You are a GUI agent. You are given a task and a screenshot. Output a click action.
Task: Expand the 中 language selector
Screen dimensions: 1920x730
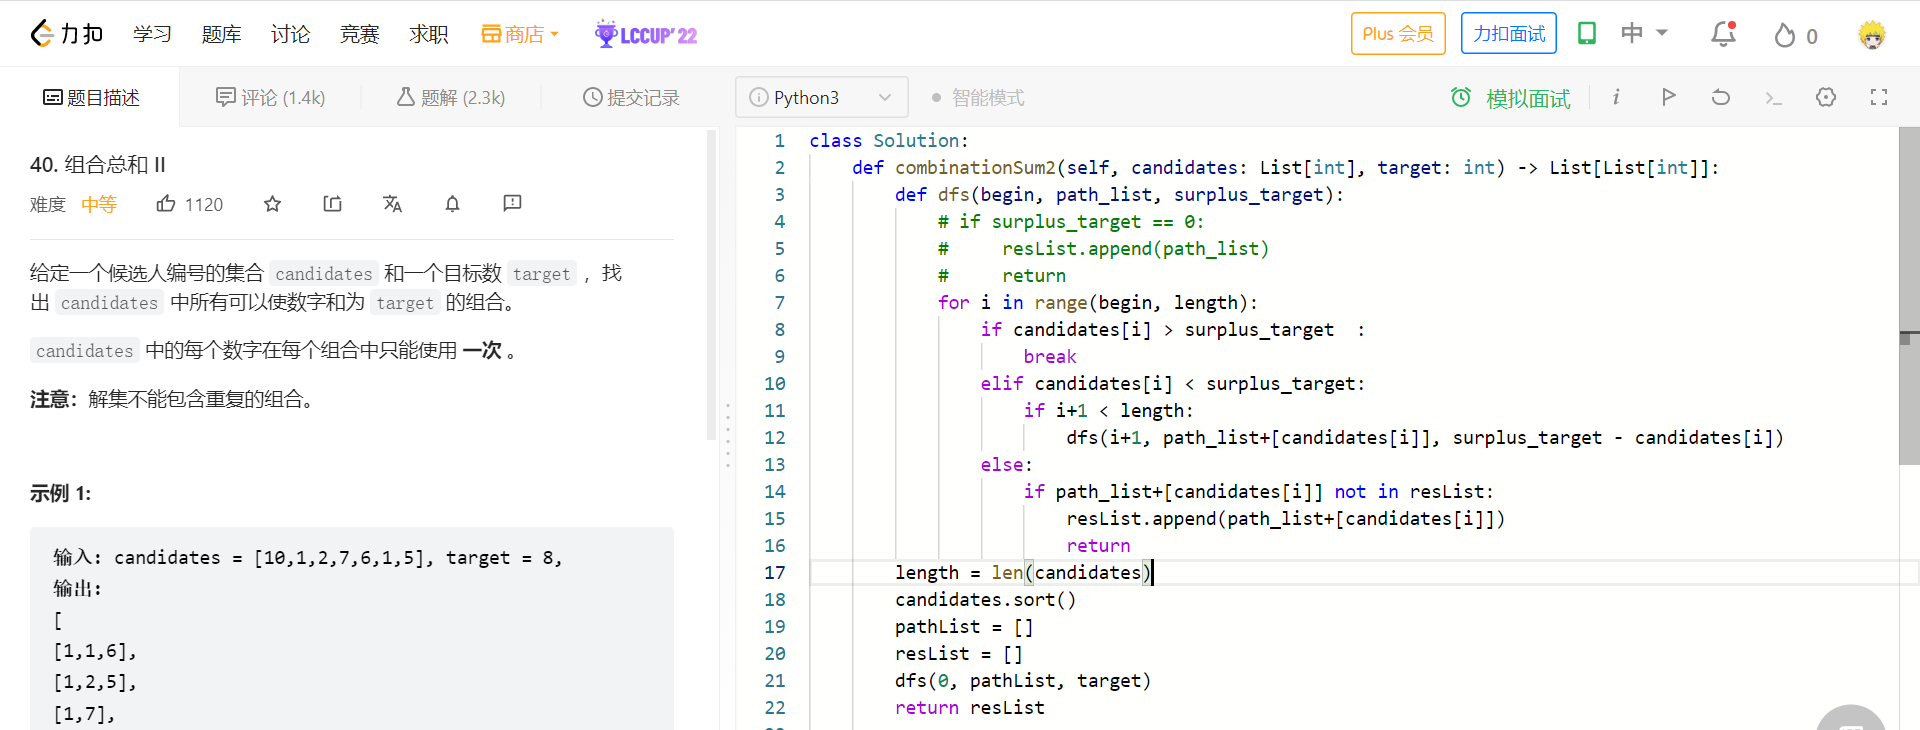pyautogui.click(x=1644, y=33)
